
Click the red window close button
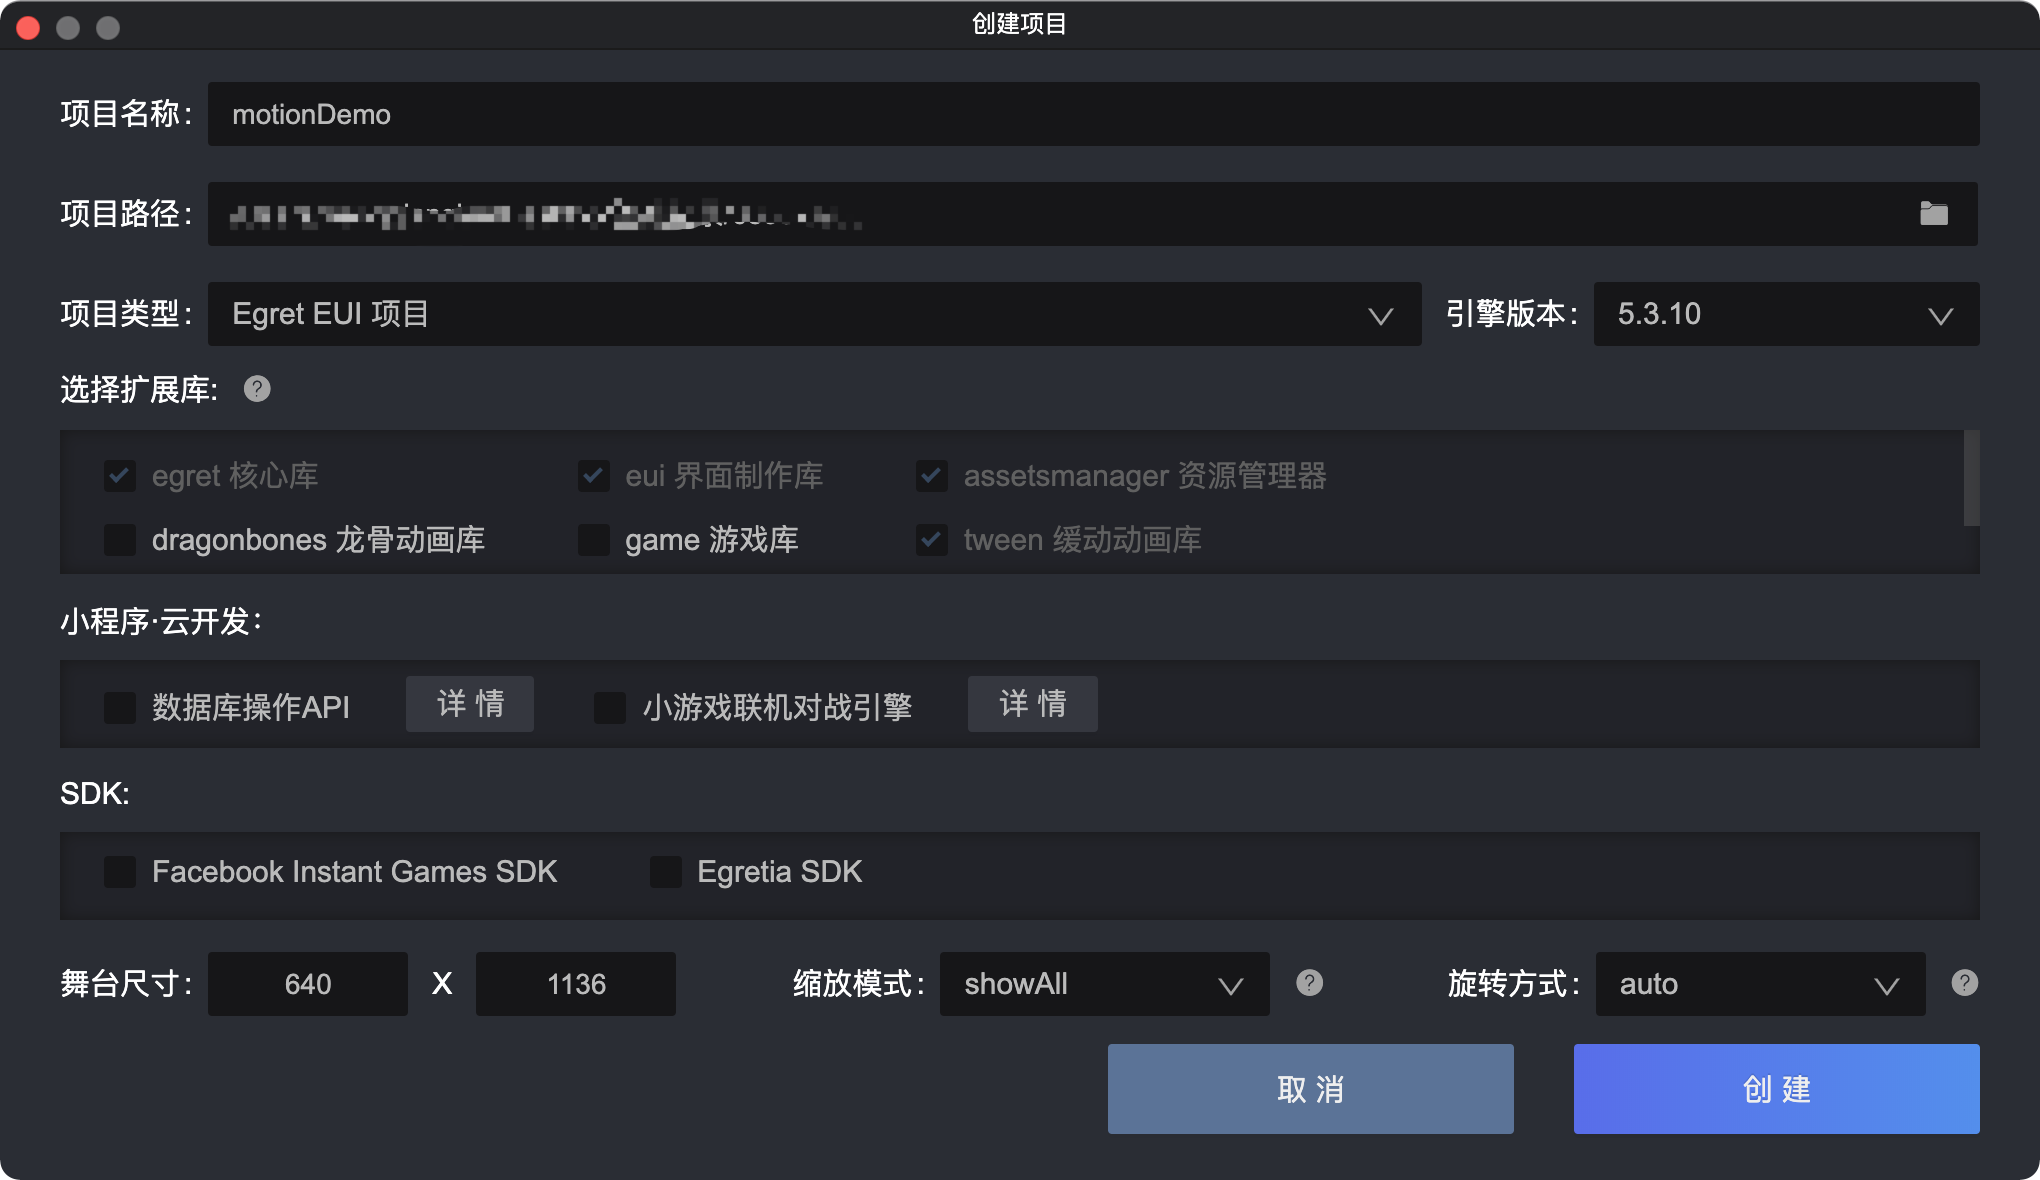[28, 27]
